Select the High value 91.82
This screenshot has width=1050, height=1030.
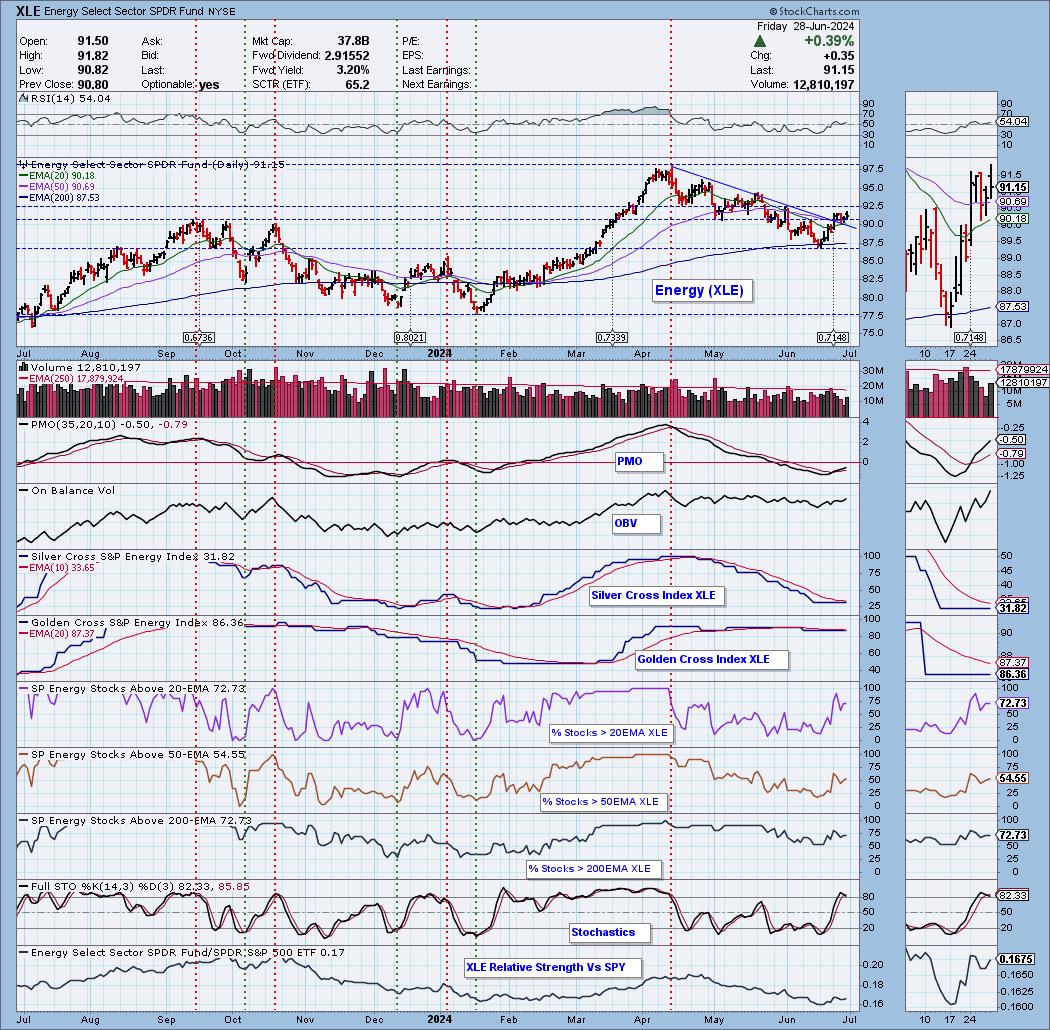pyautogui.click(x=92, y=56)
